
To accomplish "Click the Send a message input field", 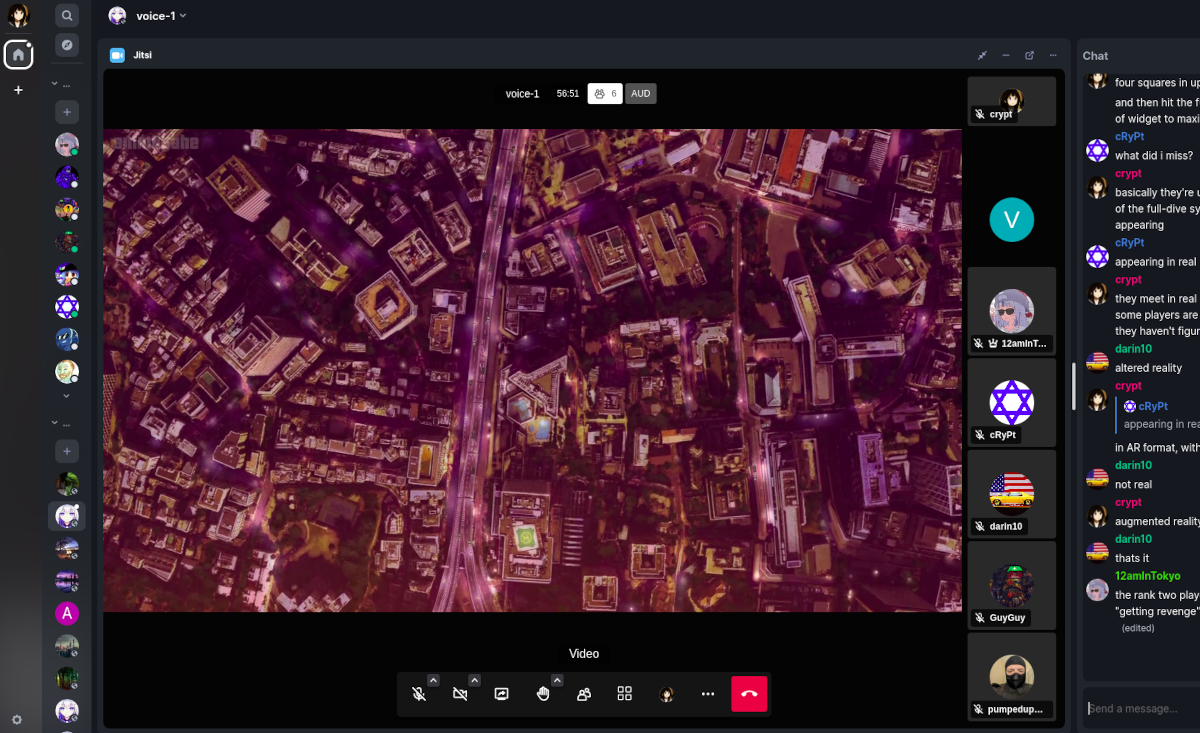I will pyautogui.click(x=1140, y=709).
